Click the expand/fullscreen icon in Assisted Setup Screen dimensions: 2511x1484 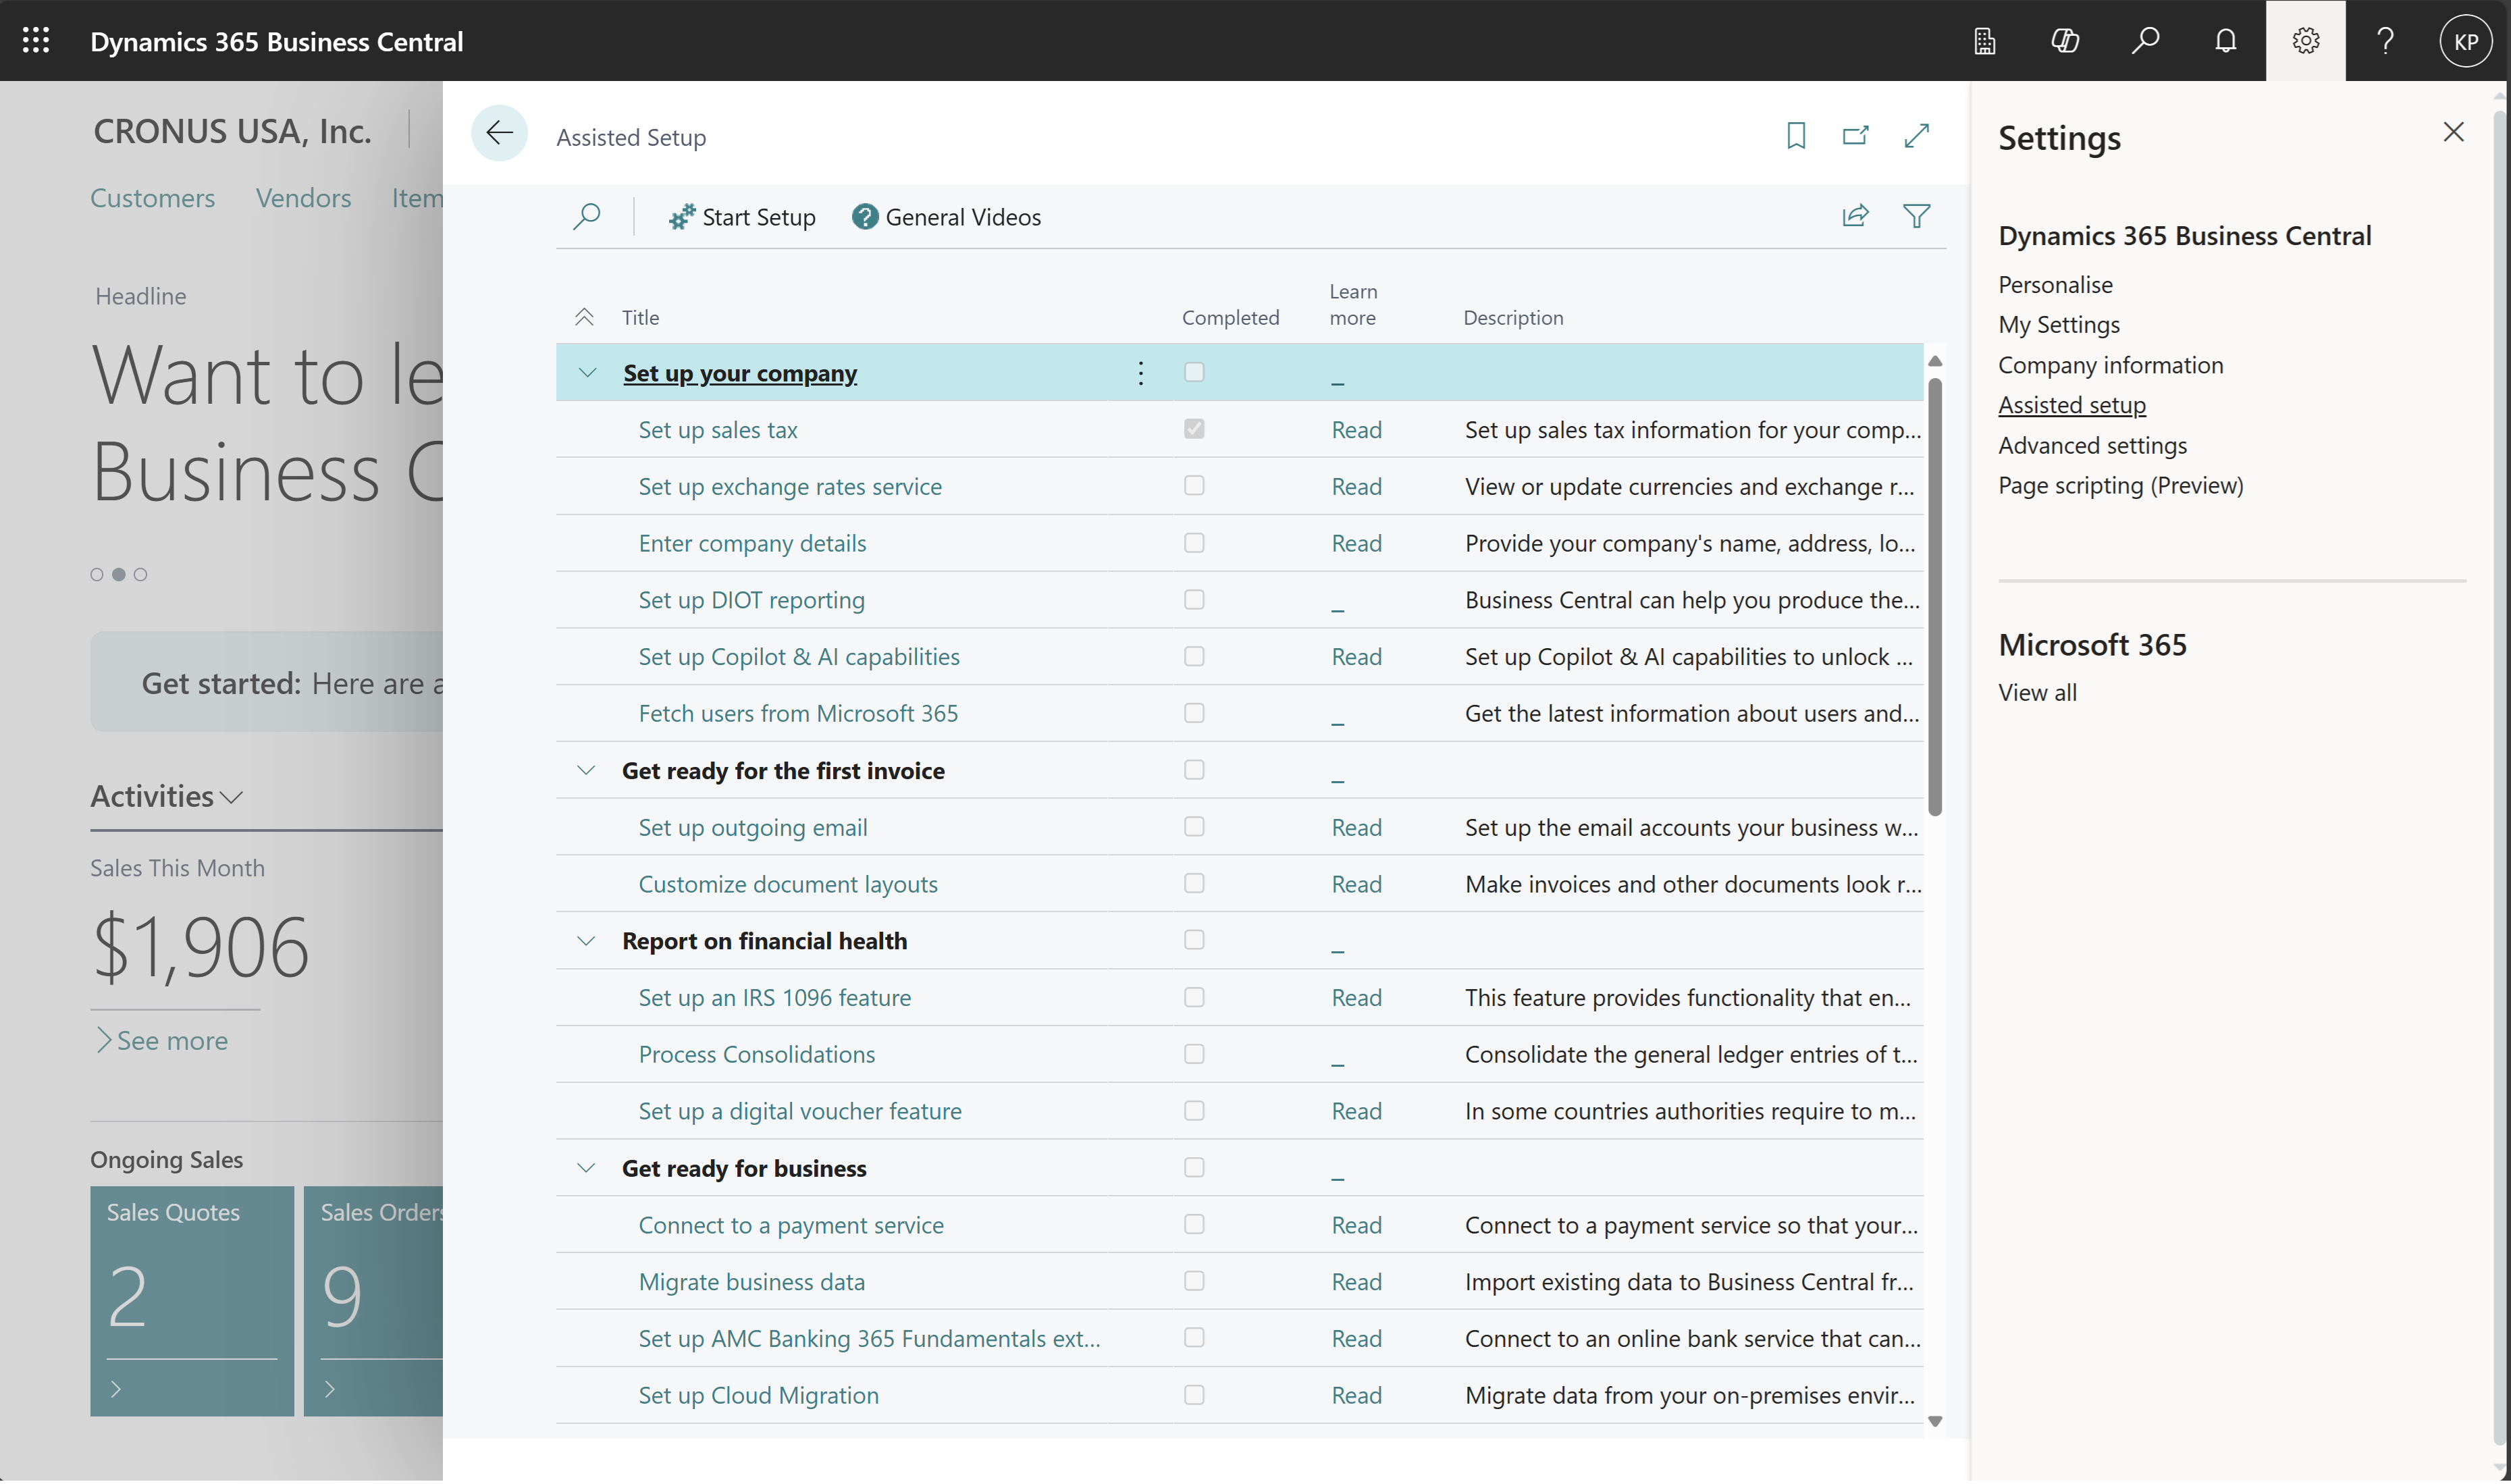click(x=1916, y=136)
